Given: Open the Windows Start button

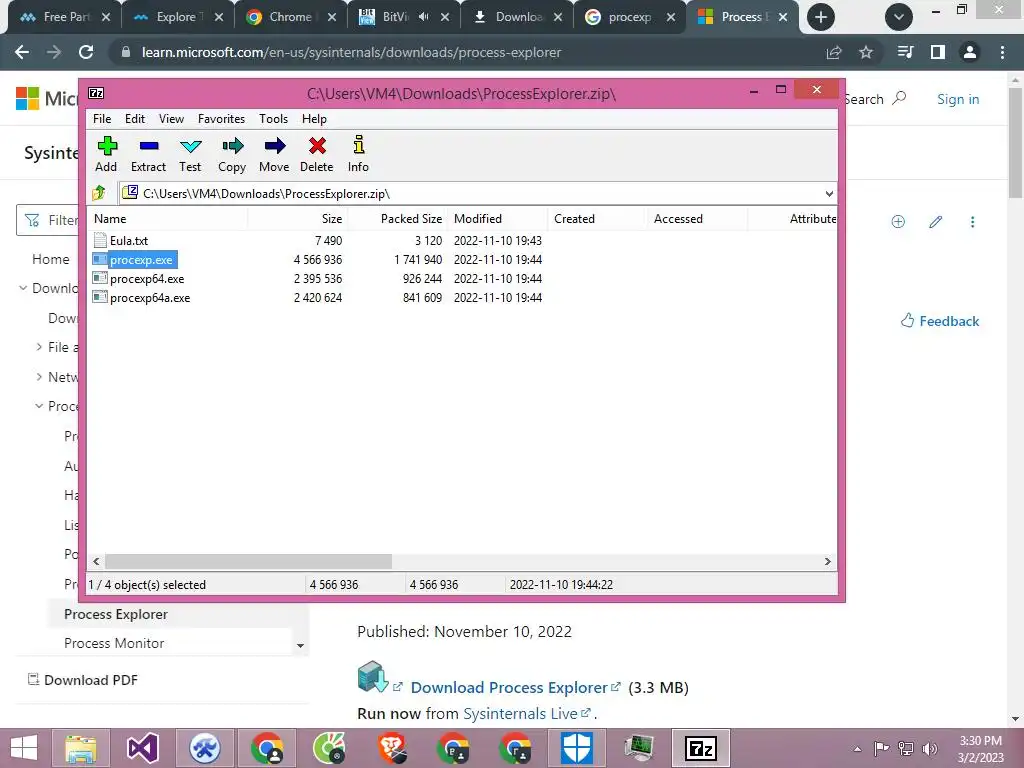Looking at the screenshot, I should click(24, 748).
